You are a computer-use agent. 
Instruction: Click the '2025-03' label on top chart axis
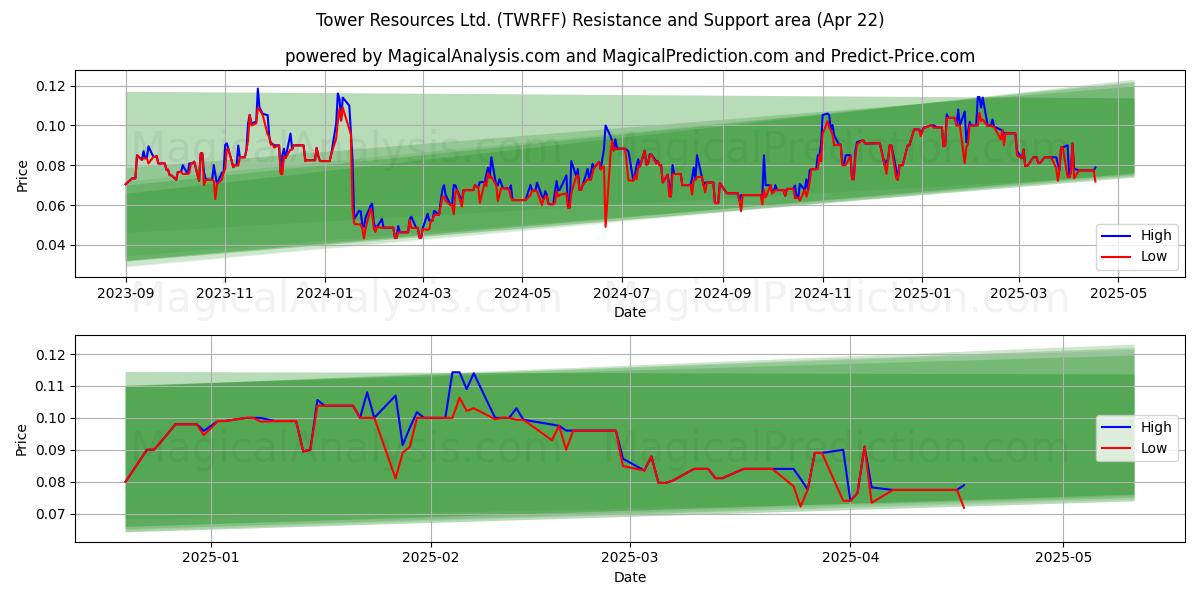point(1018,294)
